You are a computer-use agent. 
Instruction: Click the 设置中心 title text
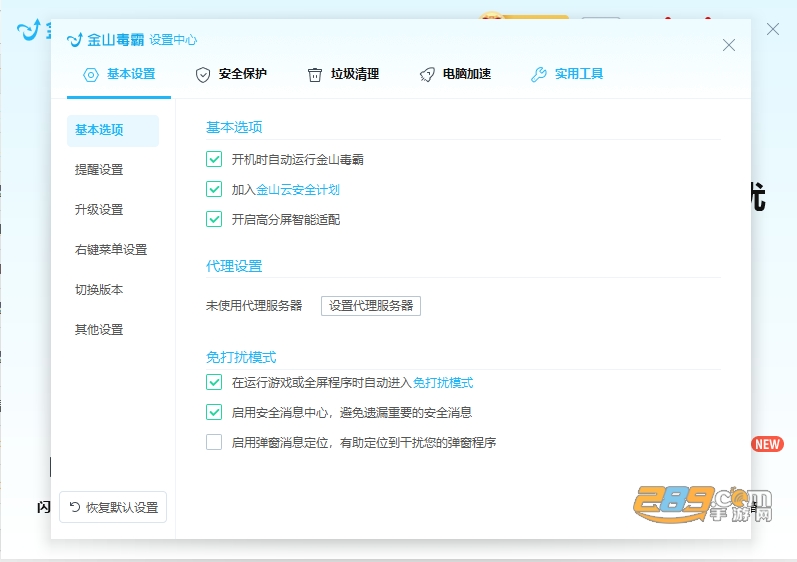(173, 40)
